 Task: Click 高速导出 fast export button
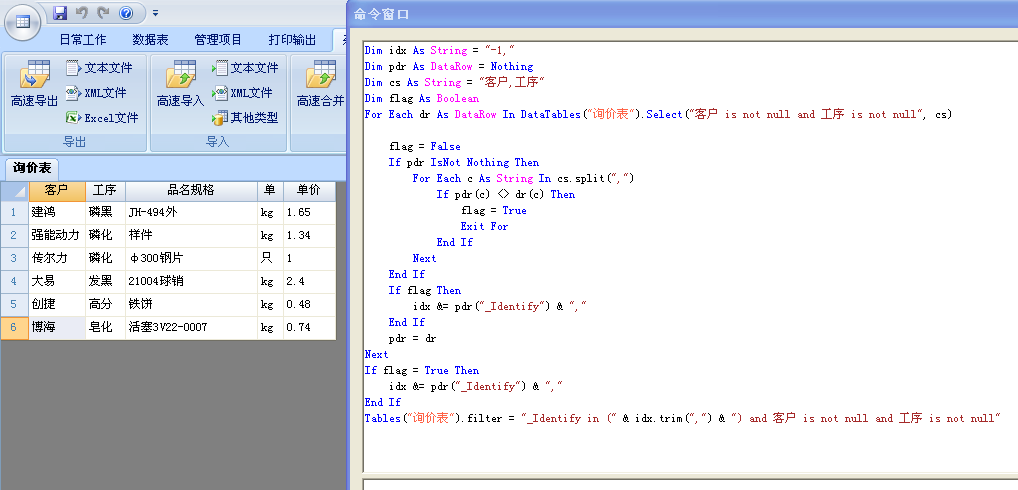[34, 85]
